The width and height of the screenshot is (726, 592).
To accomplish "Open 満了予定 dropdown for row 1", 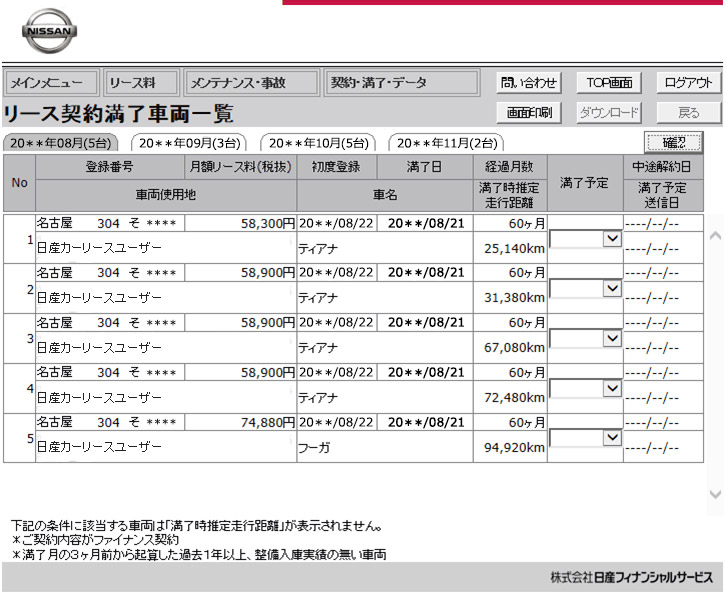I will coord(585,239).
